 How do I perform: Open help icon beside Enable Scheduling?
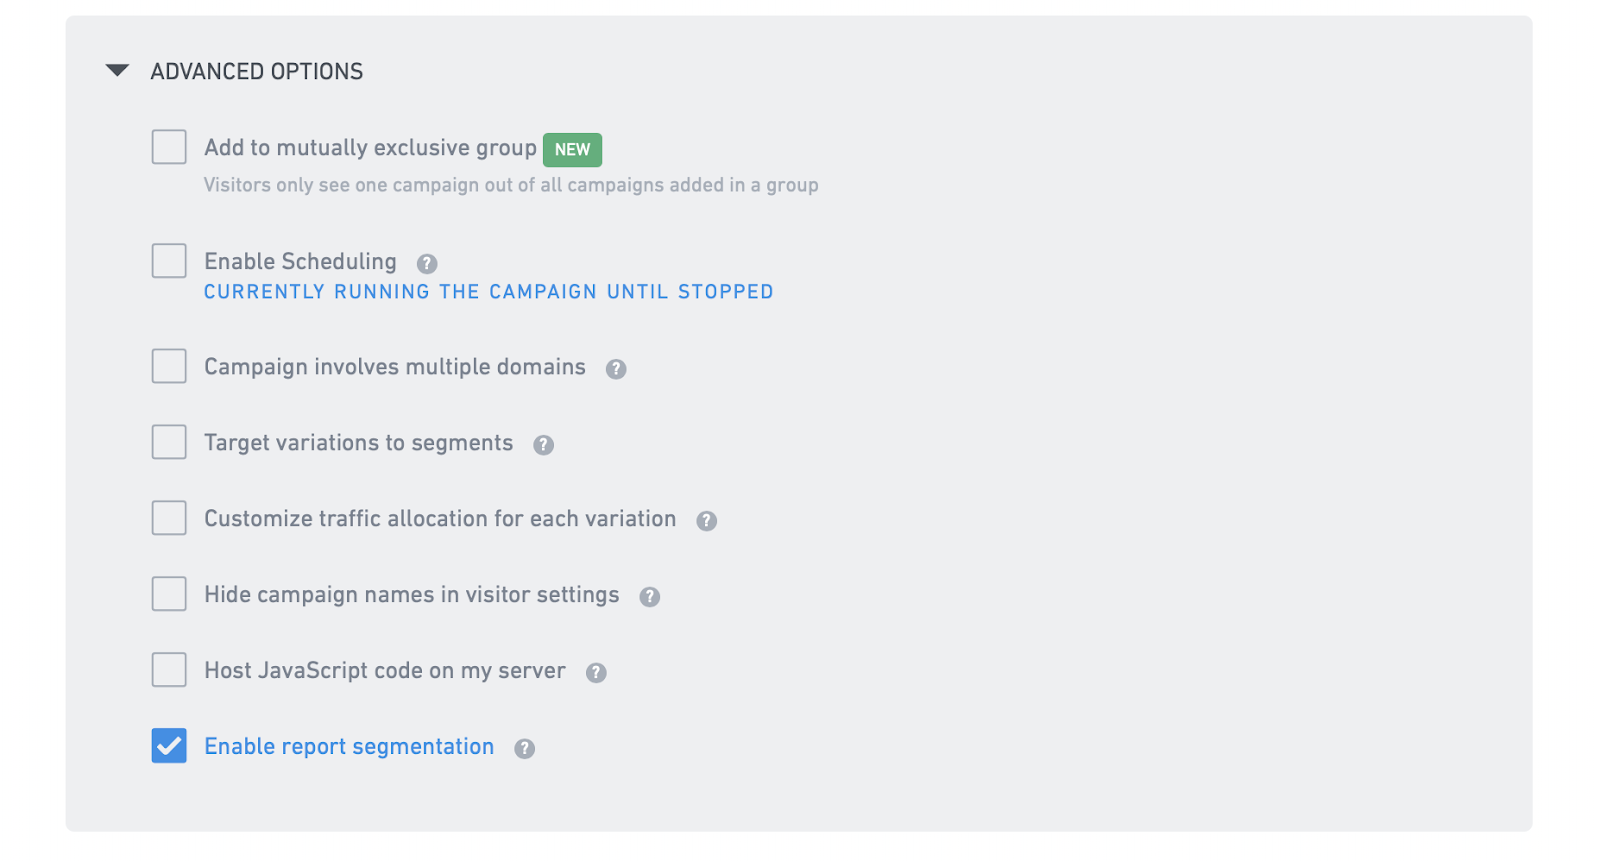(427, 263)
